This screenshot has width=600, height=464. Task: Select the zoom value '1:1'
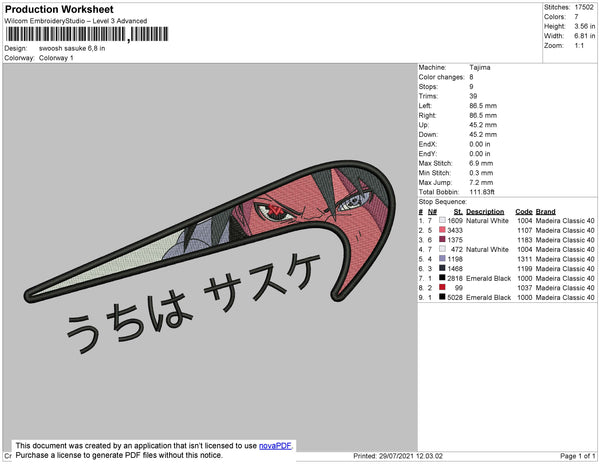[x=579, y=46]
